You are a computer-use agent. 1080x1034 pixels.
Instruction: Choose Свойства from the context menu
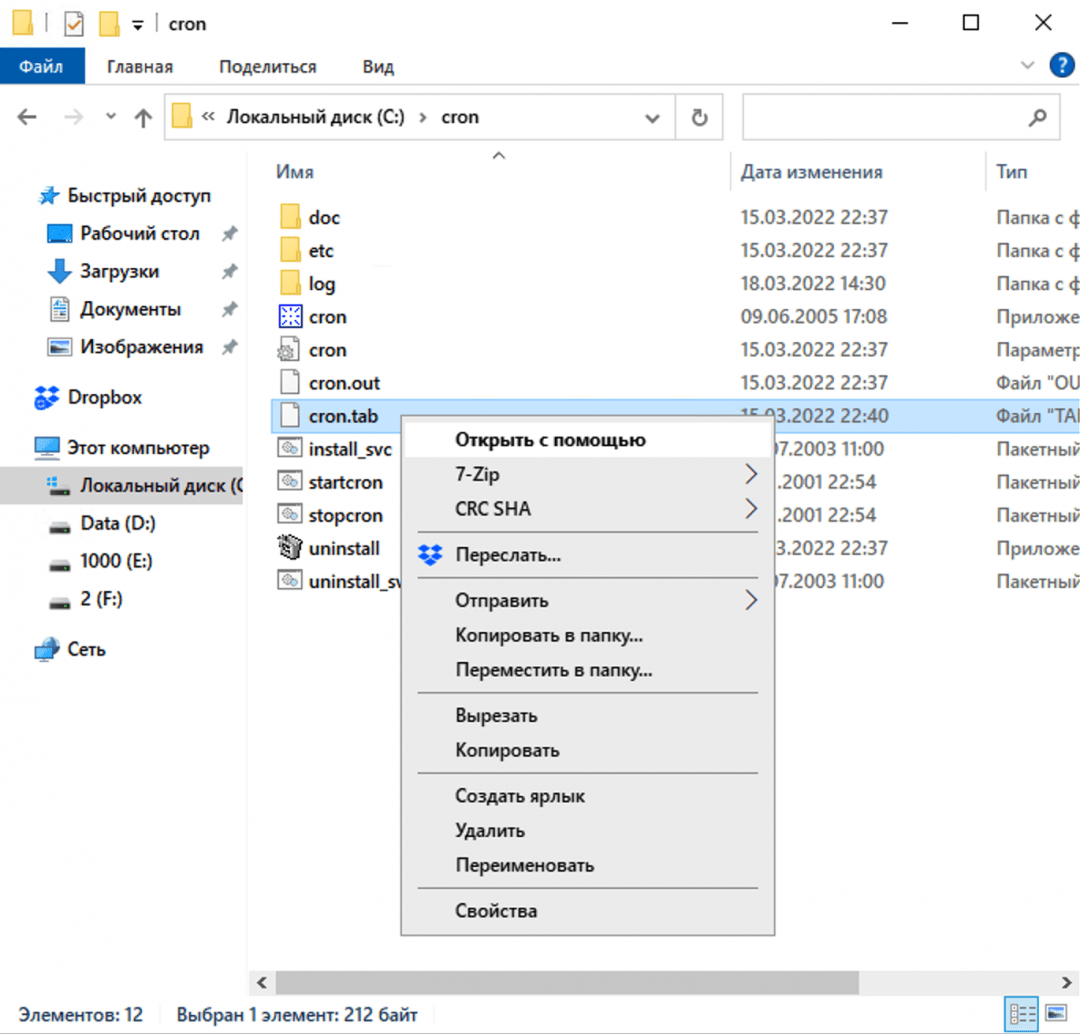pyautogui.click(x=496, y=911)
